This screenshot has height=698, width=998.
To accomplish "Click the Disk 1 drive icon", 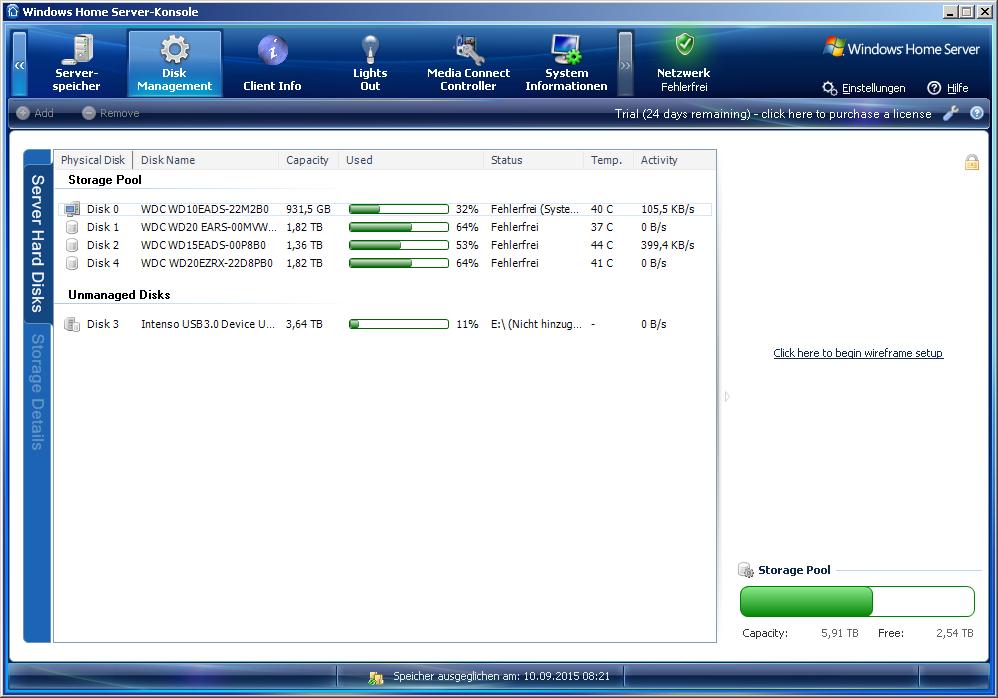I will [x=73, y=227].
